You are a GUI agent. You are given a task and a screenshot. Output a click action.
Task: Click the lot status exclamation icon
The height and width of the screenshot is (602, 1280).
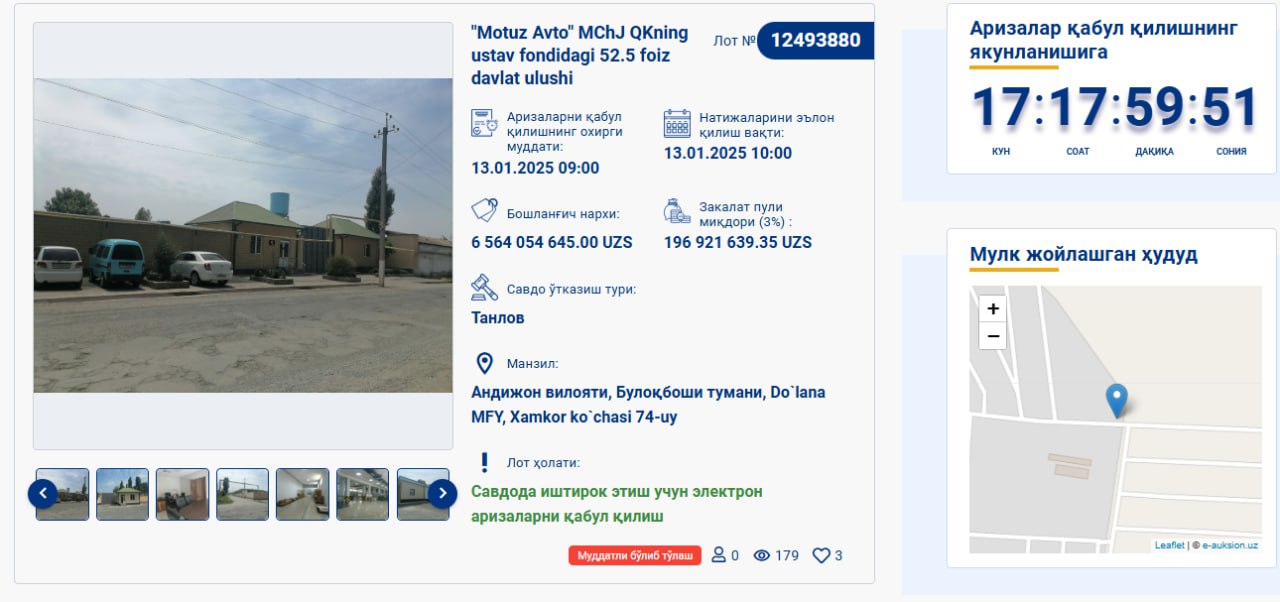pos(485,462)
